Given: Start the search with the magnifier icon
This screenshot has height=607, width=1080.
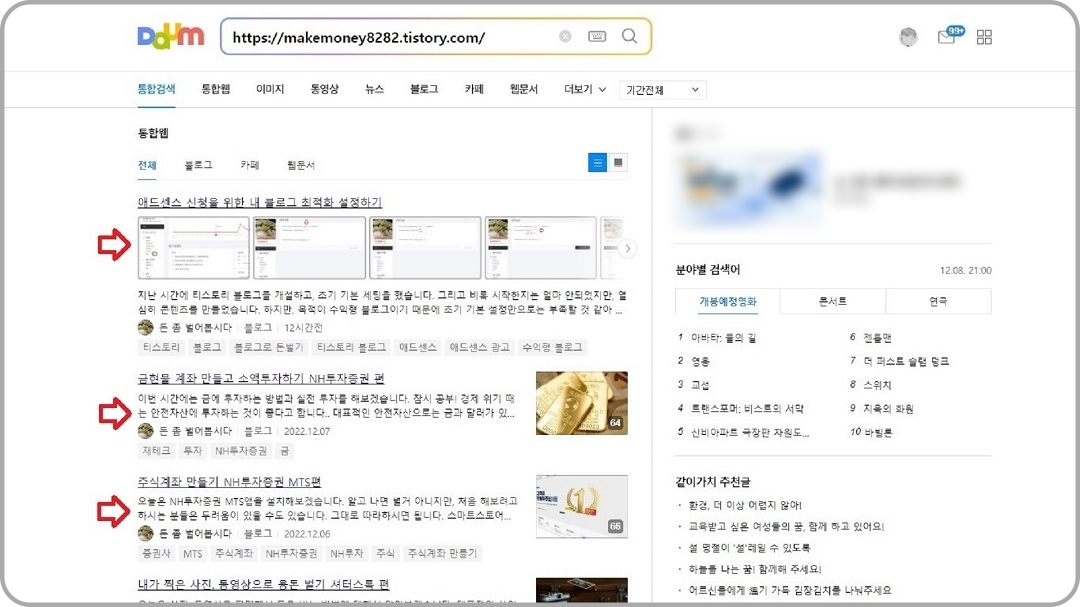Looking at the screenshot, I should tap(629, 36).
